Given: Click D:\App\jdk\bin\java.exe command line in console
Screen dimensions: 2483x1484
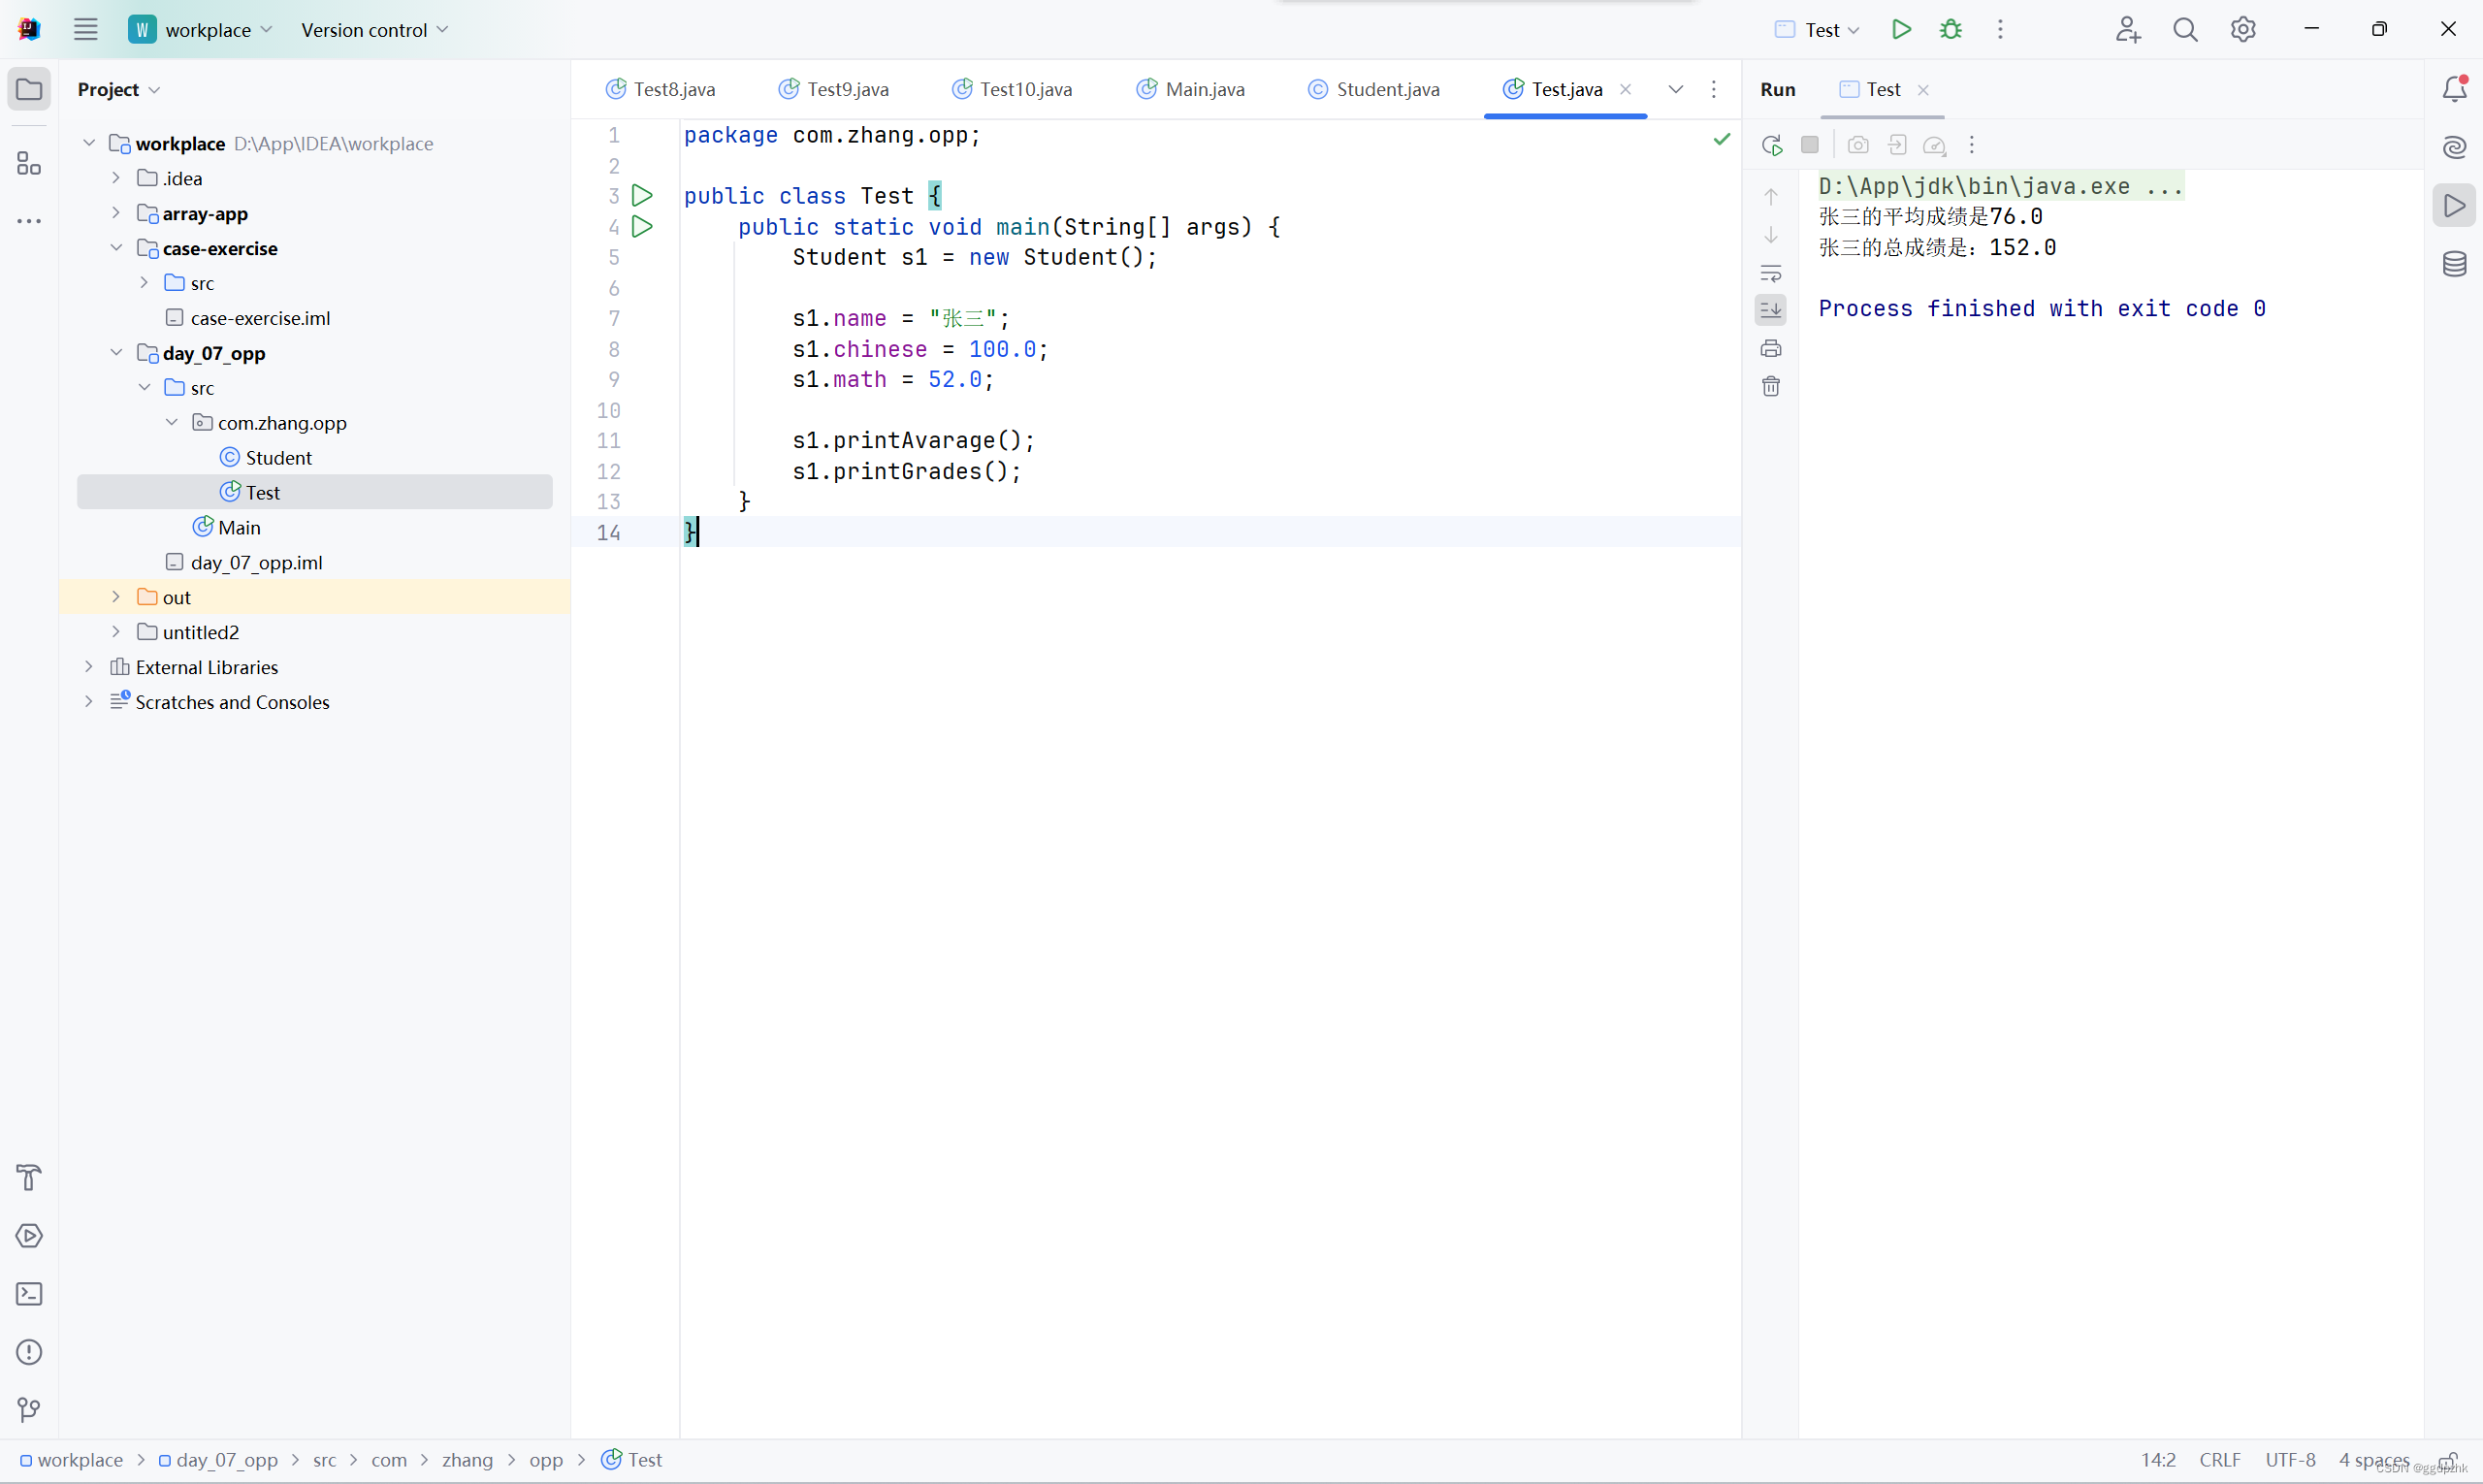Looking at the screenshot, I should tap(2001, 186).
